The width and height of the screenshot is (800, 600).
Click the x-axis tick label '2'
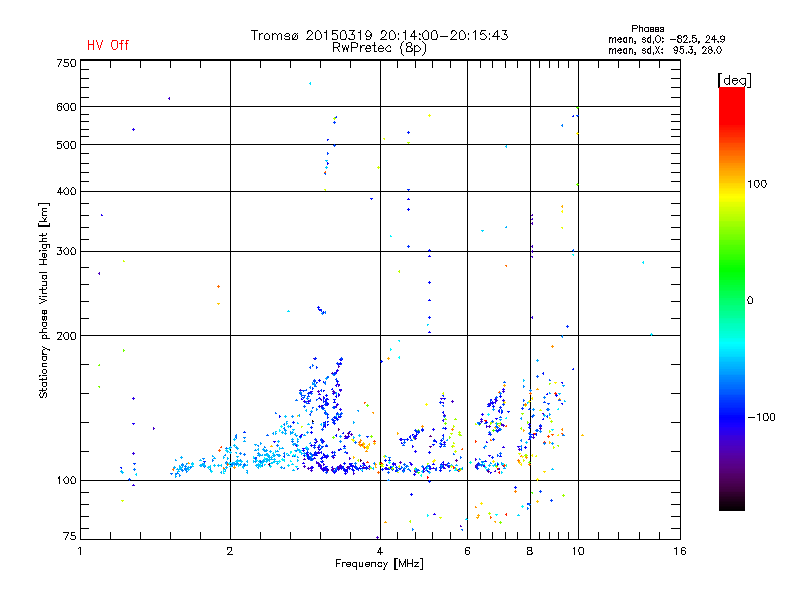click(230, 551)
